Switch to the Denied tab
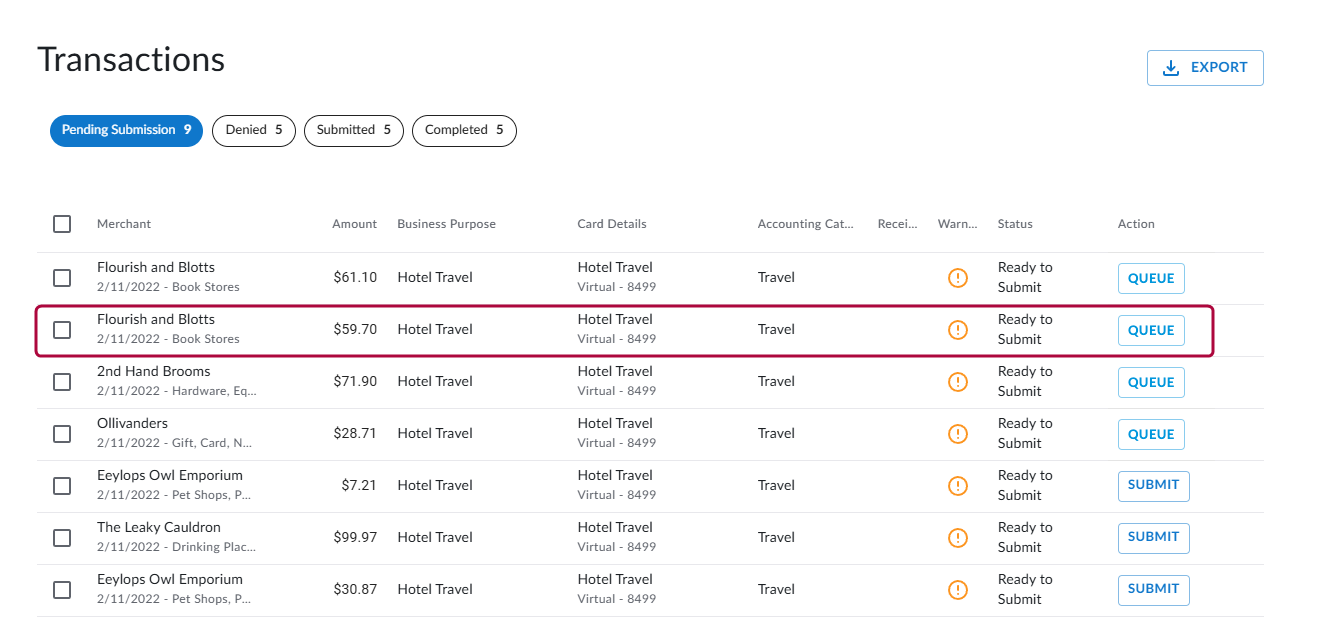The height and width of the screenshot is (620, 1318). tap(254, 130)
